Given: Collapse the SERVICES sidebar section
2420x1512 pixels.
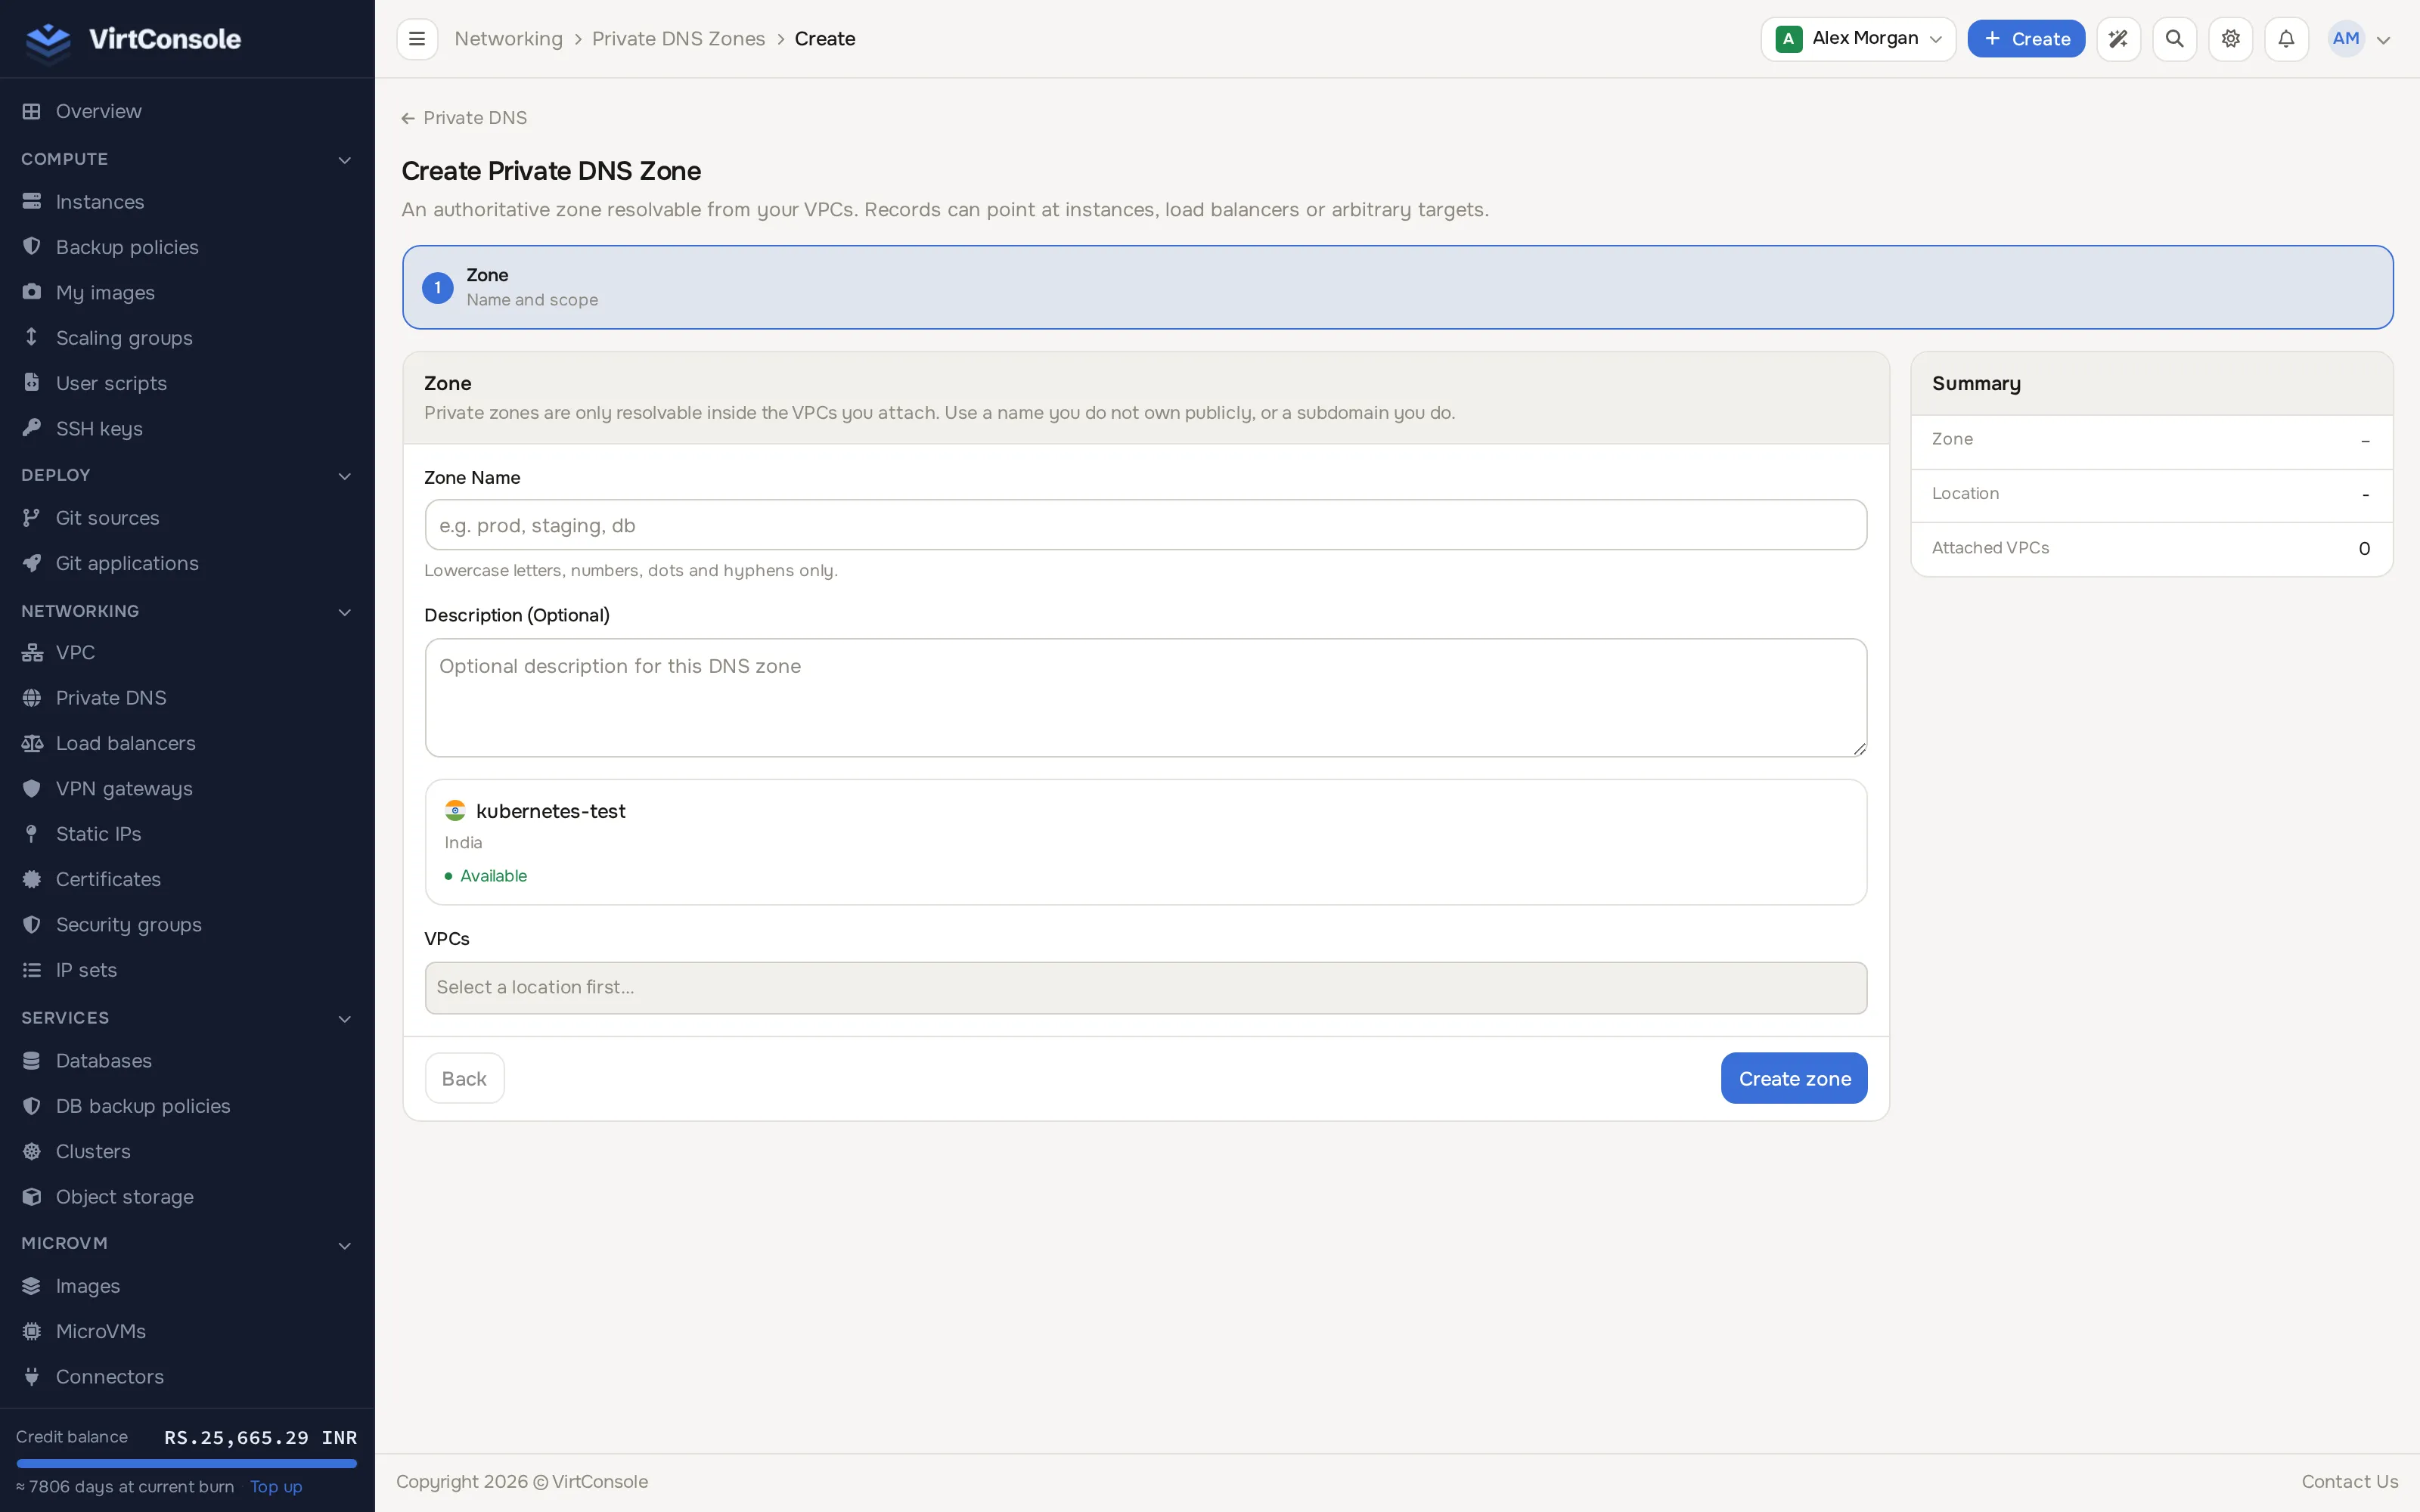Looking at the screenshot, I should pyautogui.click(x=187, y=1018).
